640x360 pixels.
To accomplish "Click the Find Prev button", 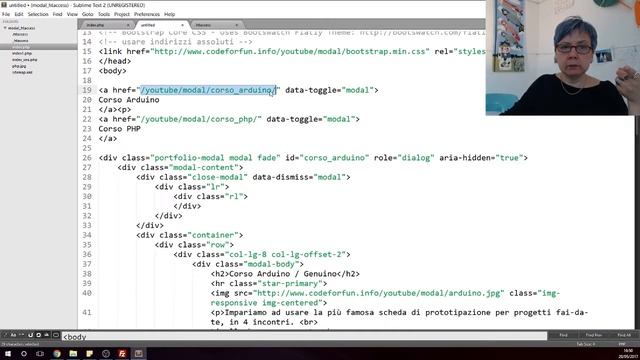I will tap(593, 335).
